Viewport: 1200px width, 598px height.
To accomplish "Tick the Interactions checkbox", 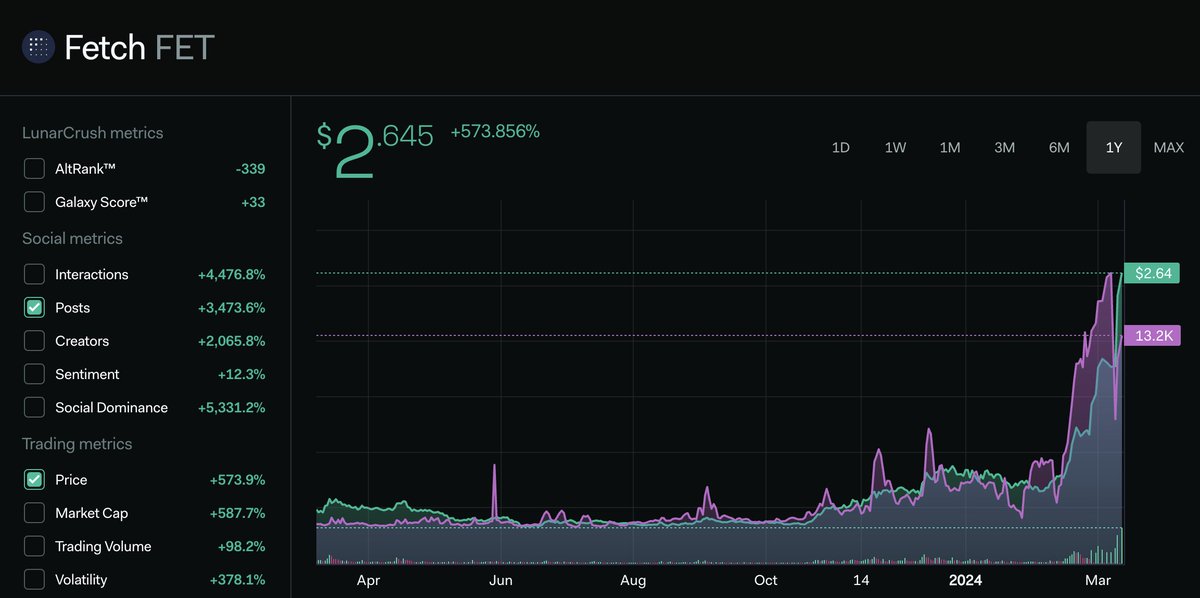I will click(34, 274).
